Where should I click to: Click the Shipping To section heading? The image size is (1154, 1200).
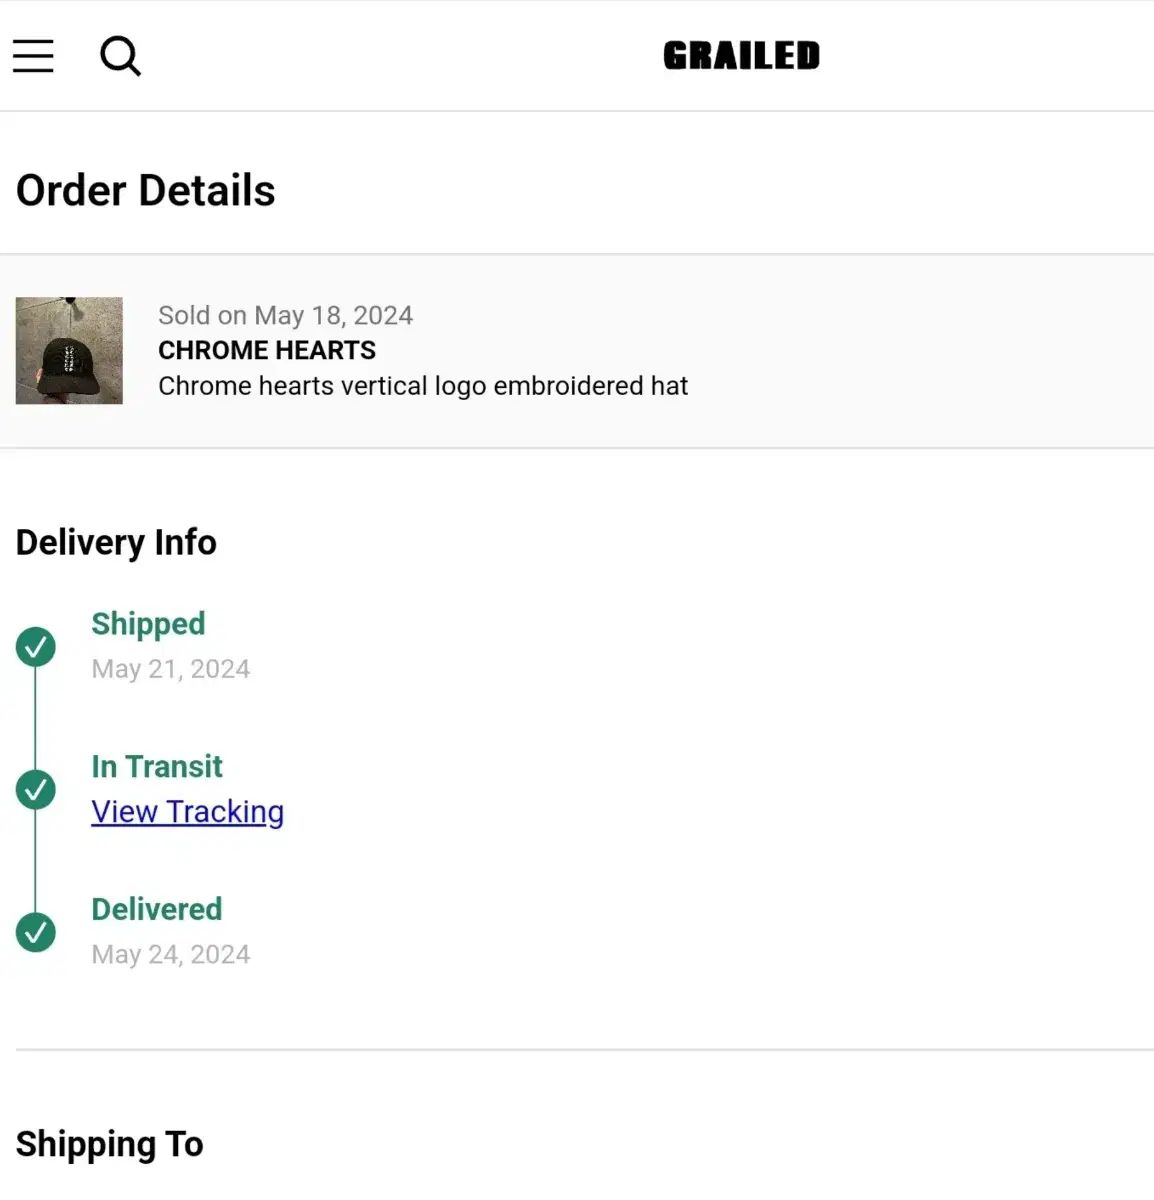(110, 1144)
